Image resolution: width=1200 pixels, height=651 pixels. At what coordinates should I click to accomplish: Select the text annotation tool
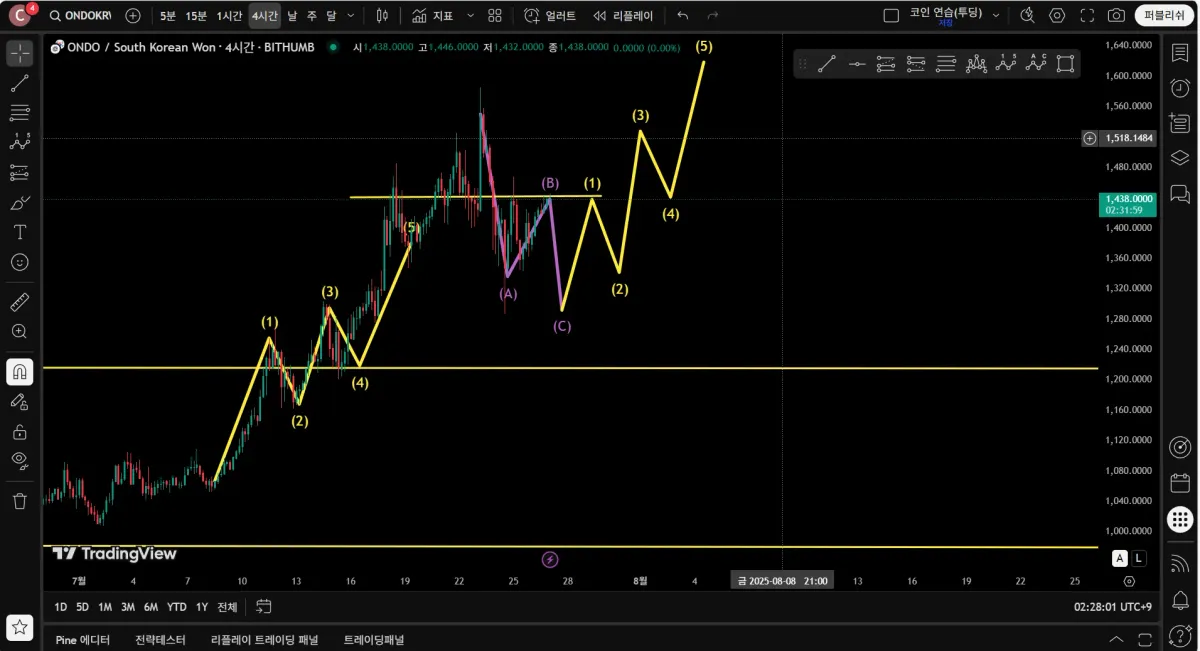pos(19,232)
